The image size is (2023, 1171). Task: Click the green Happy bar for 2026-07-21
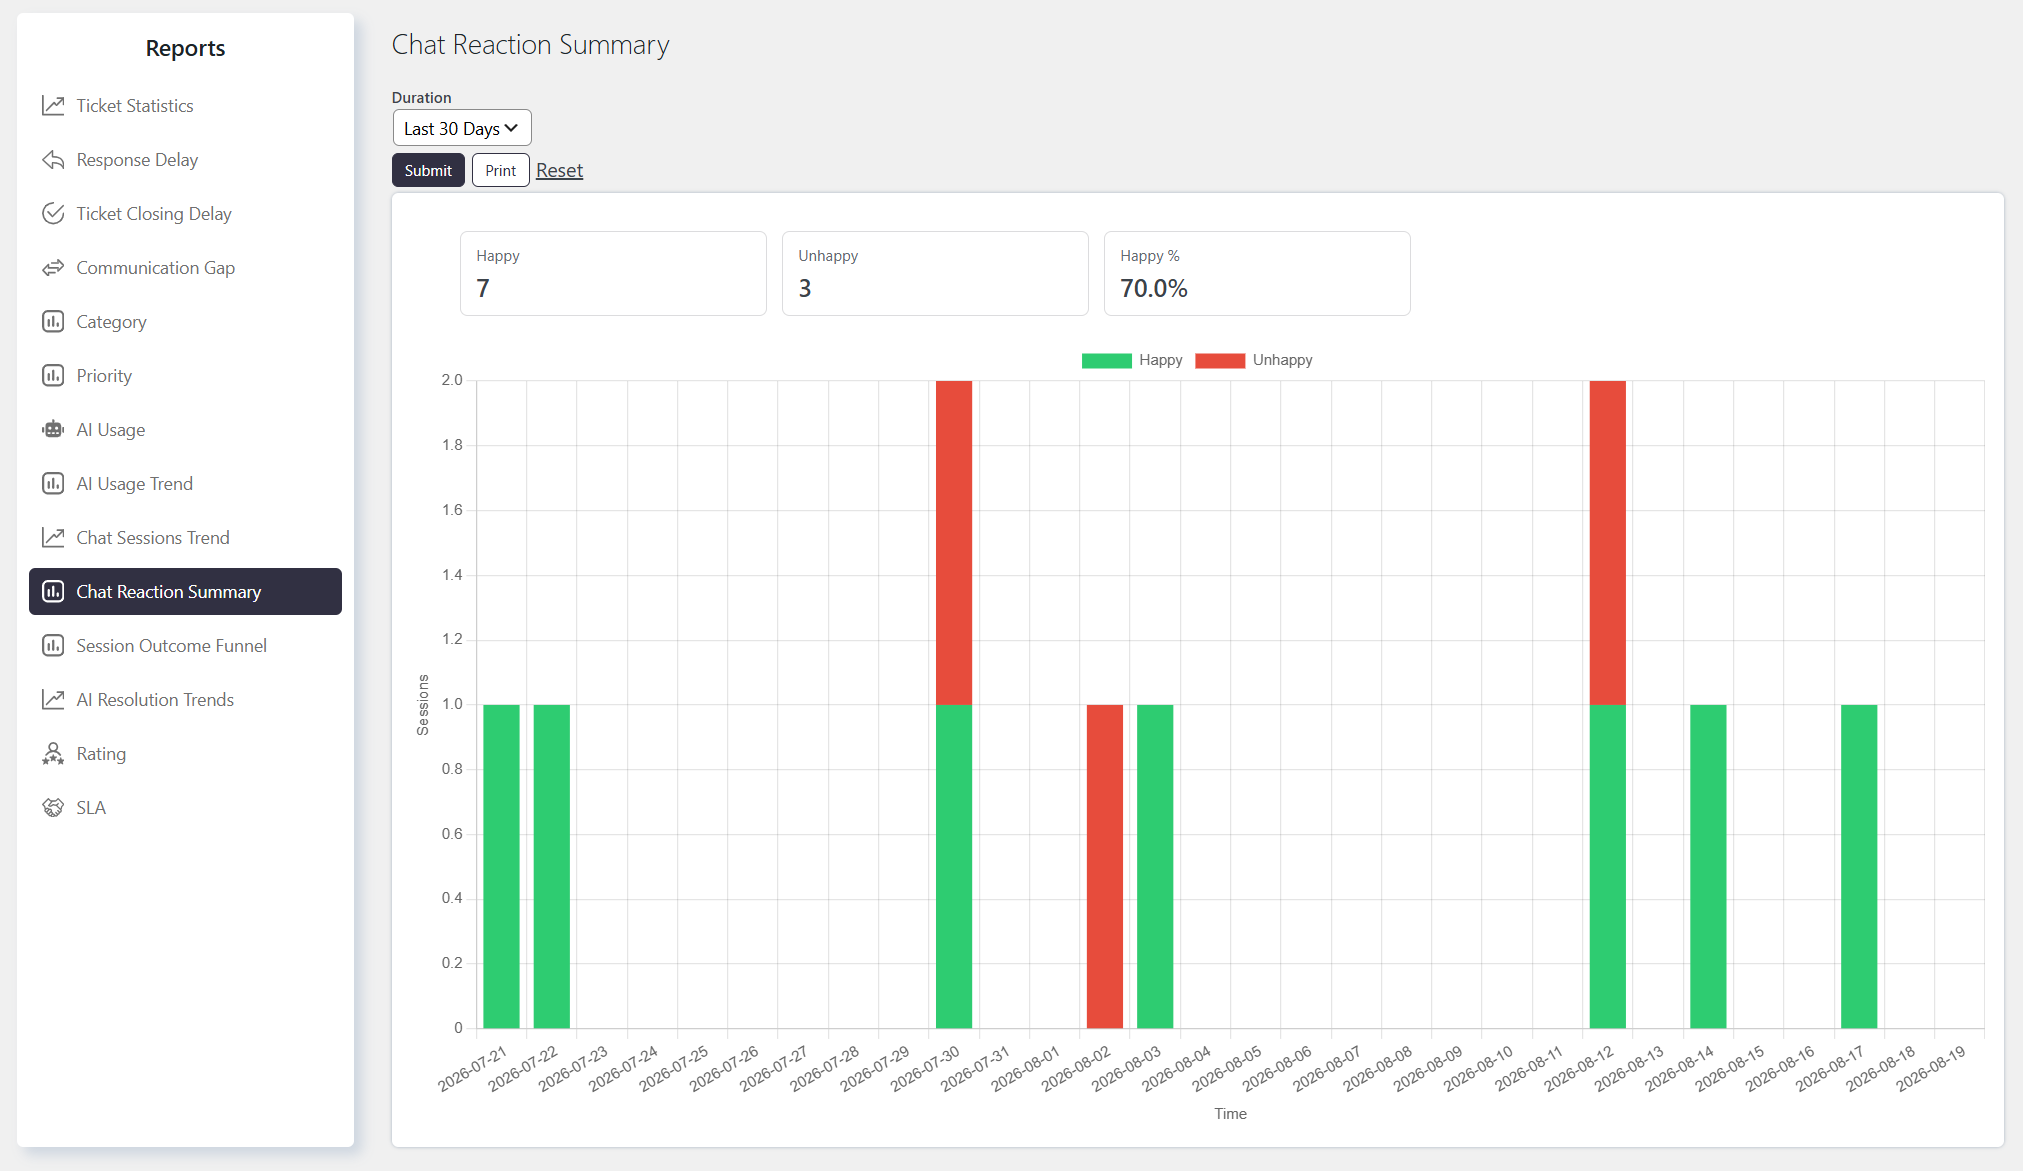coord(501,866)
